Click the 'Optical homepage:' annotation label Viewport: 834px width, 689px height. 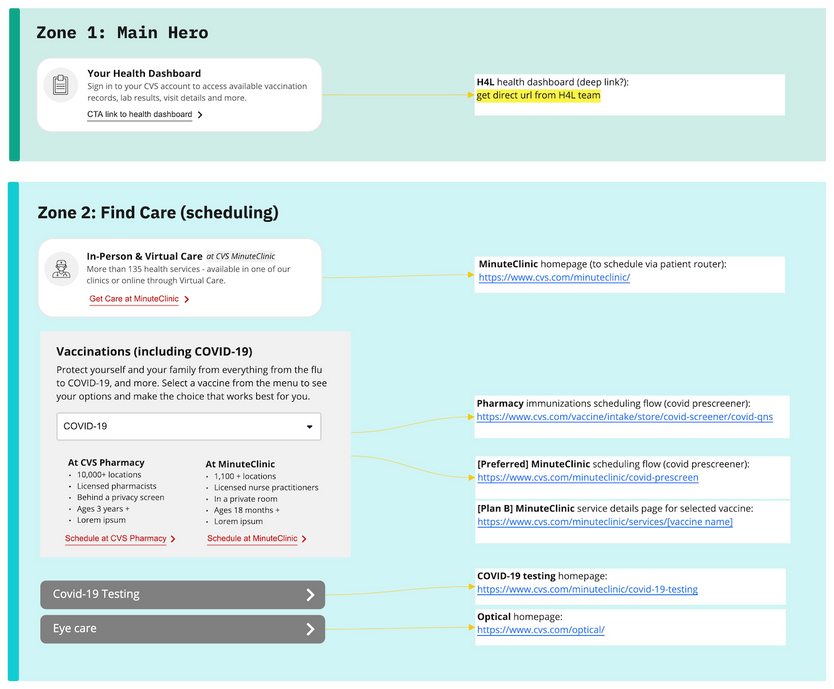(520, 617)
